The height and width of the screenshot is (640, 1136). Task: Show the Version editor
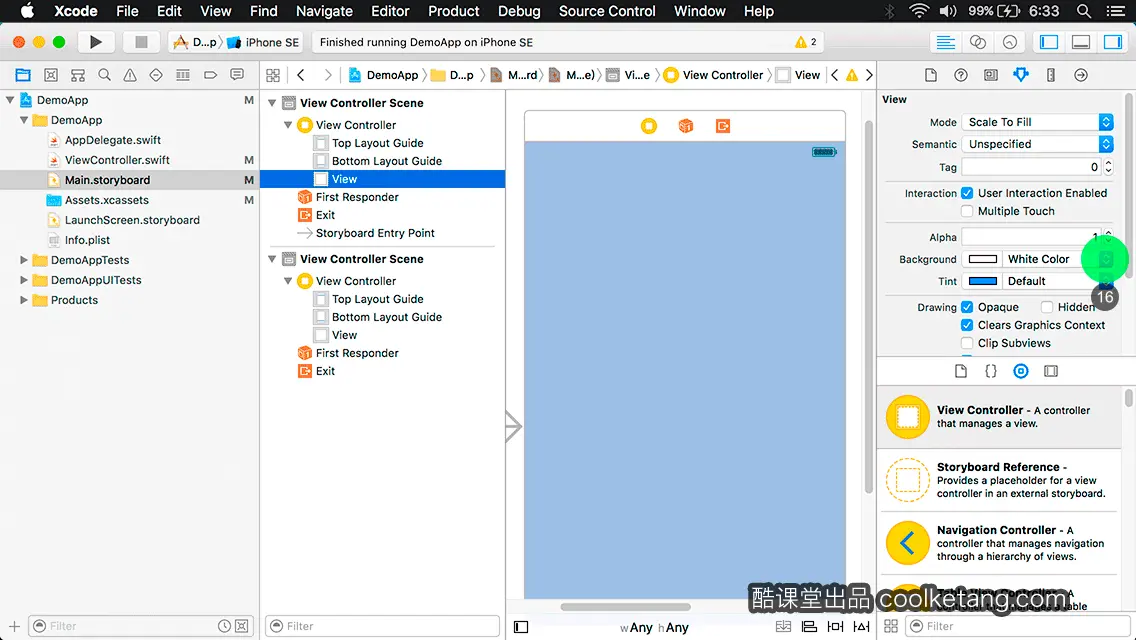coord(1009,42)
